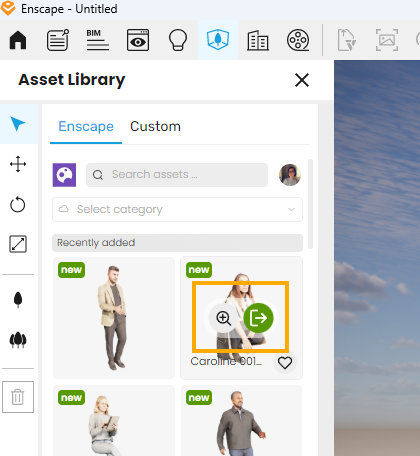Select the standing man in beige jacket asset
420x456 pixels.
click(x=114, y=318)
